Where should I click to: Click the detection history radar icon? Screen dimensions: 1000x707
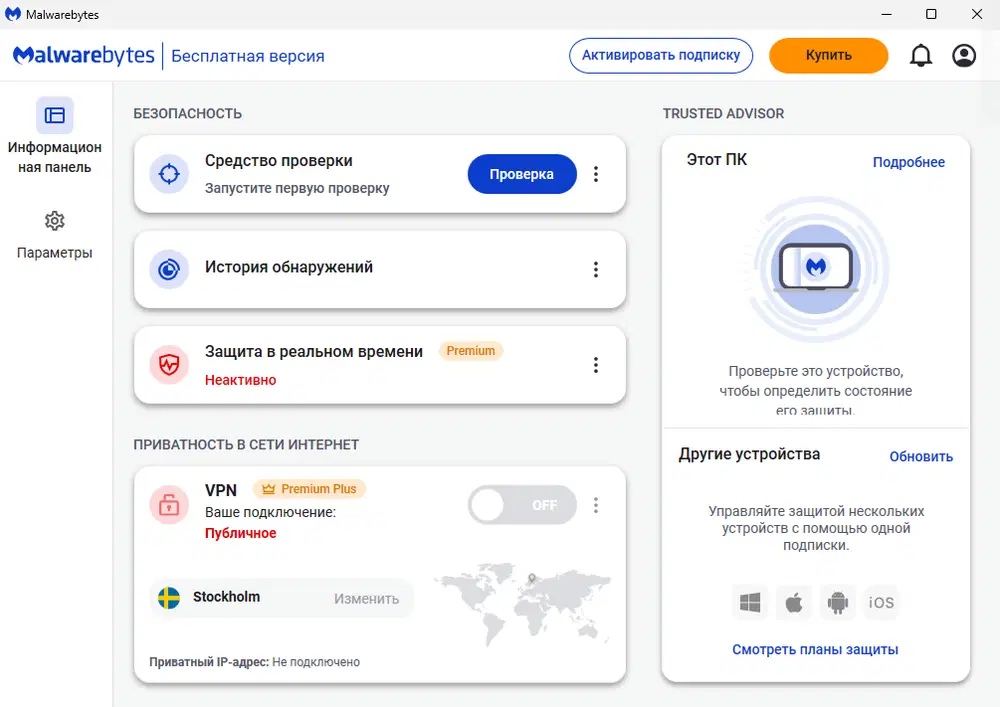click(169, 270)
